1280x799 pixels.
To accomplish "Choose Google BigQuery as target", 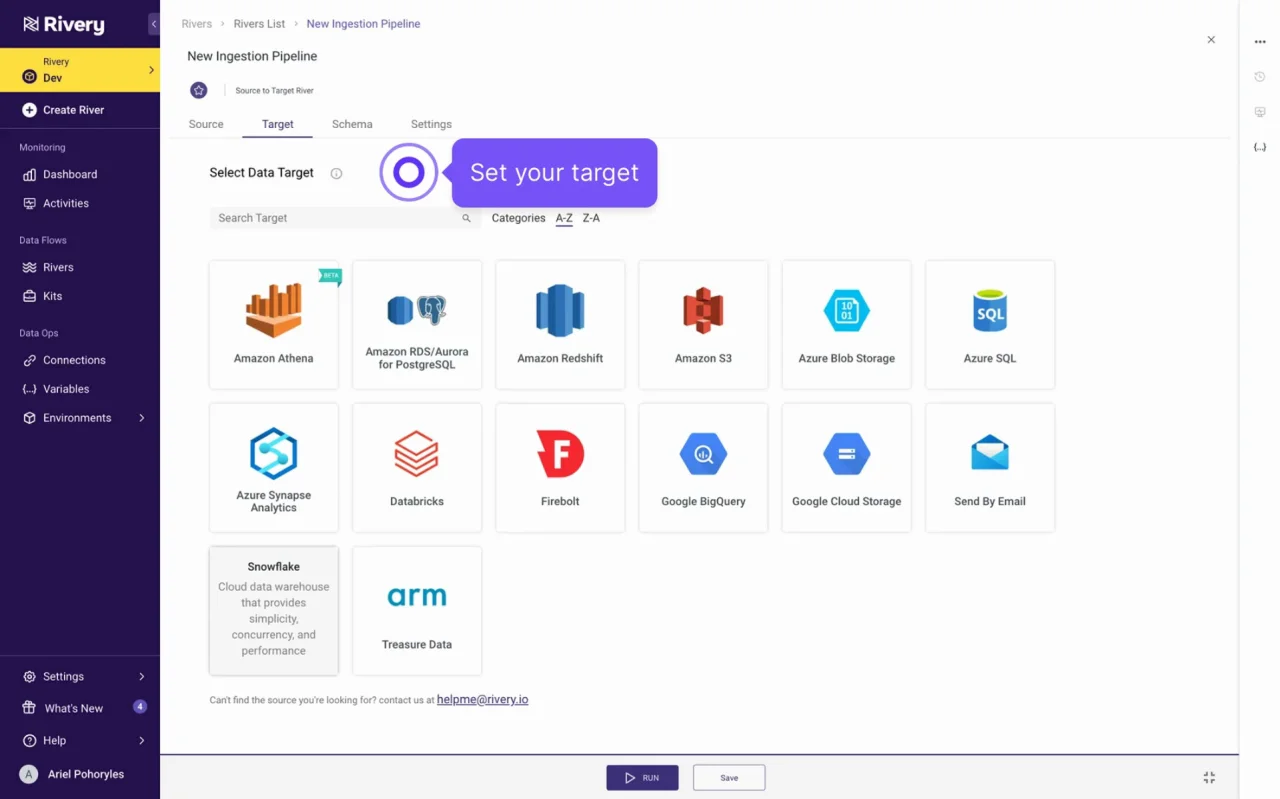I will 703,468.
